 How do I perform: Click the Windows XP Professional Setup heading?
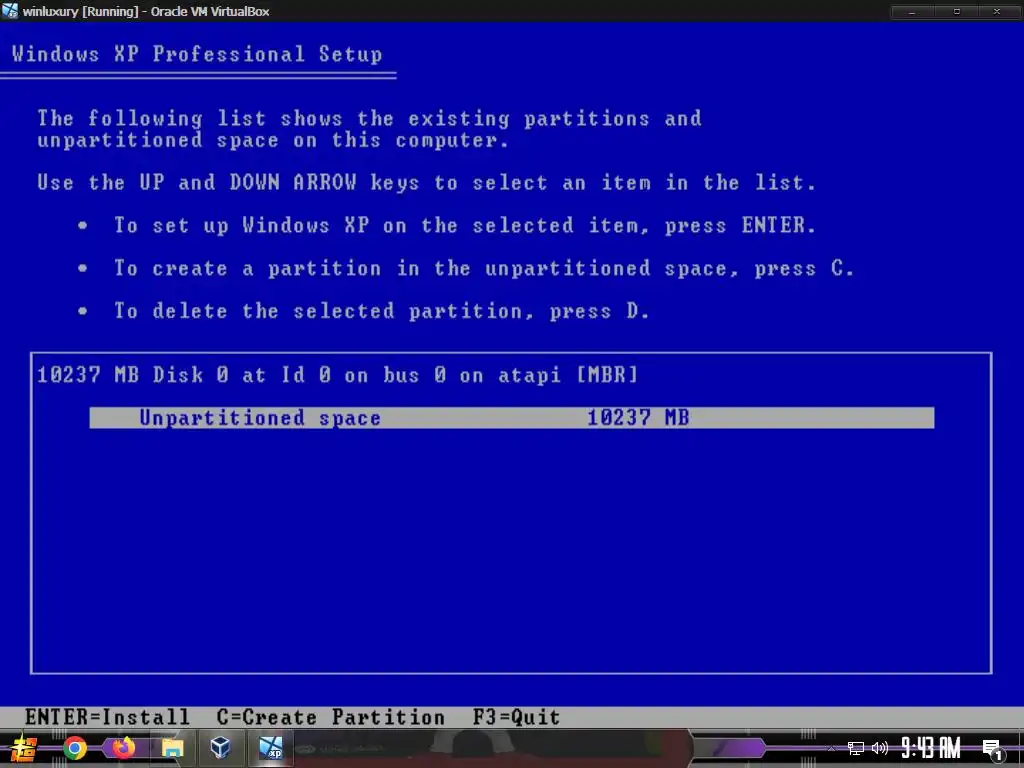tap(197, 54)
